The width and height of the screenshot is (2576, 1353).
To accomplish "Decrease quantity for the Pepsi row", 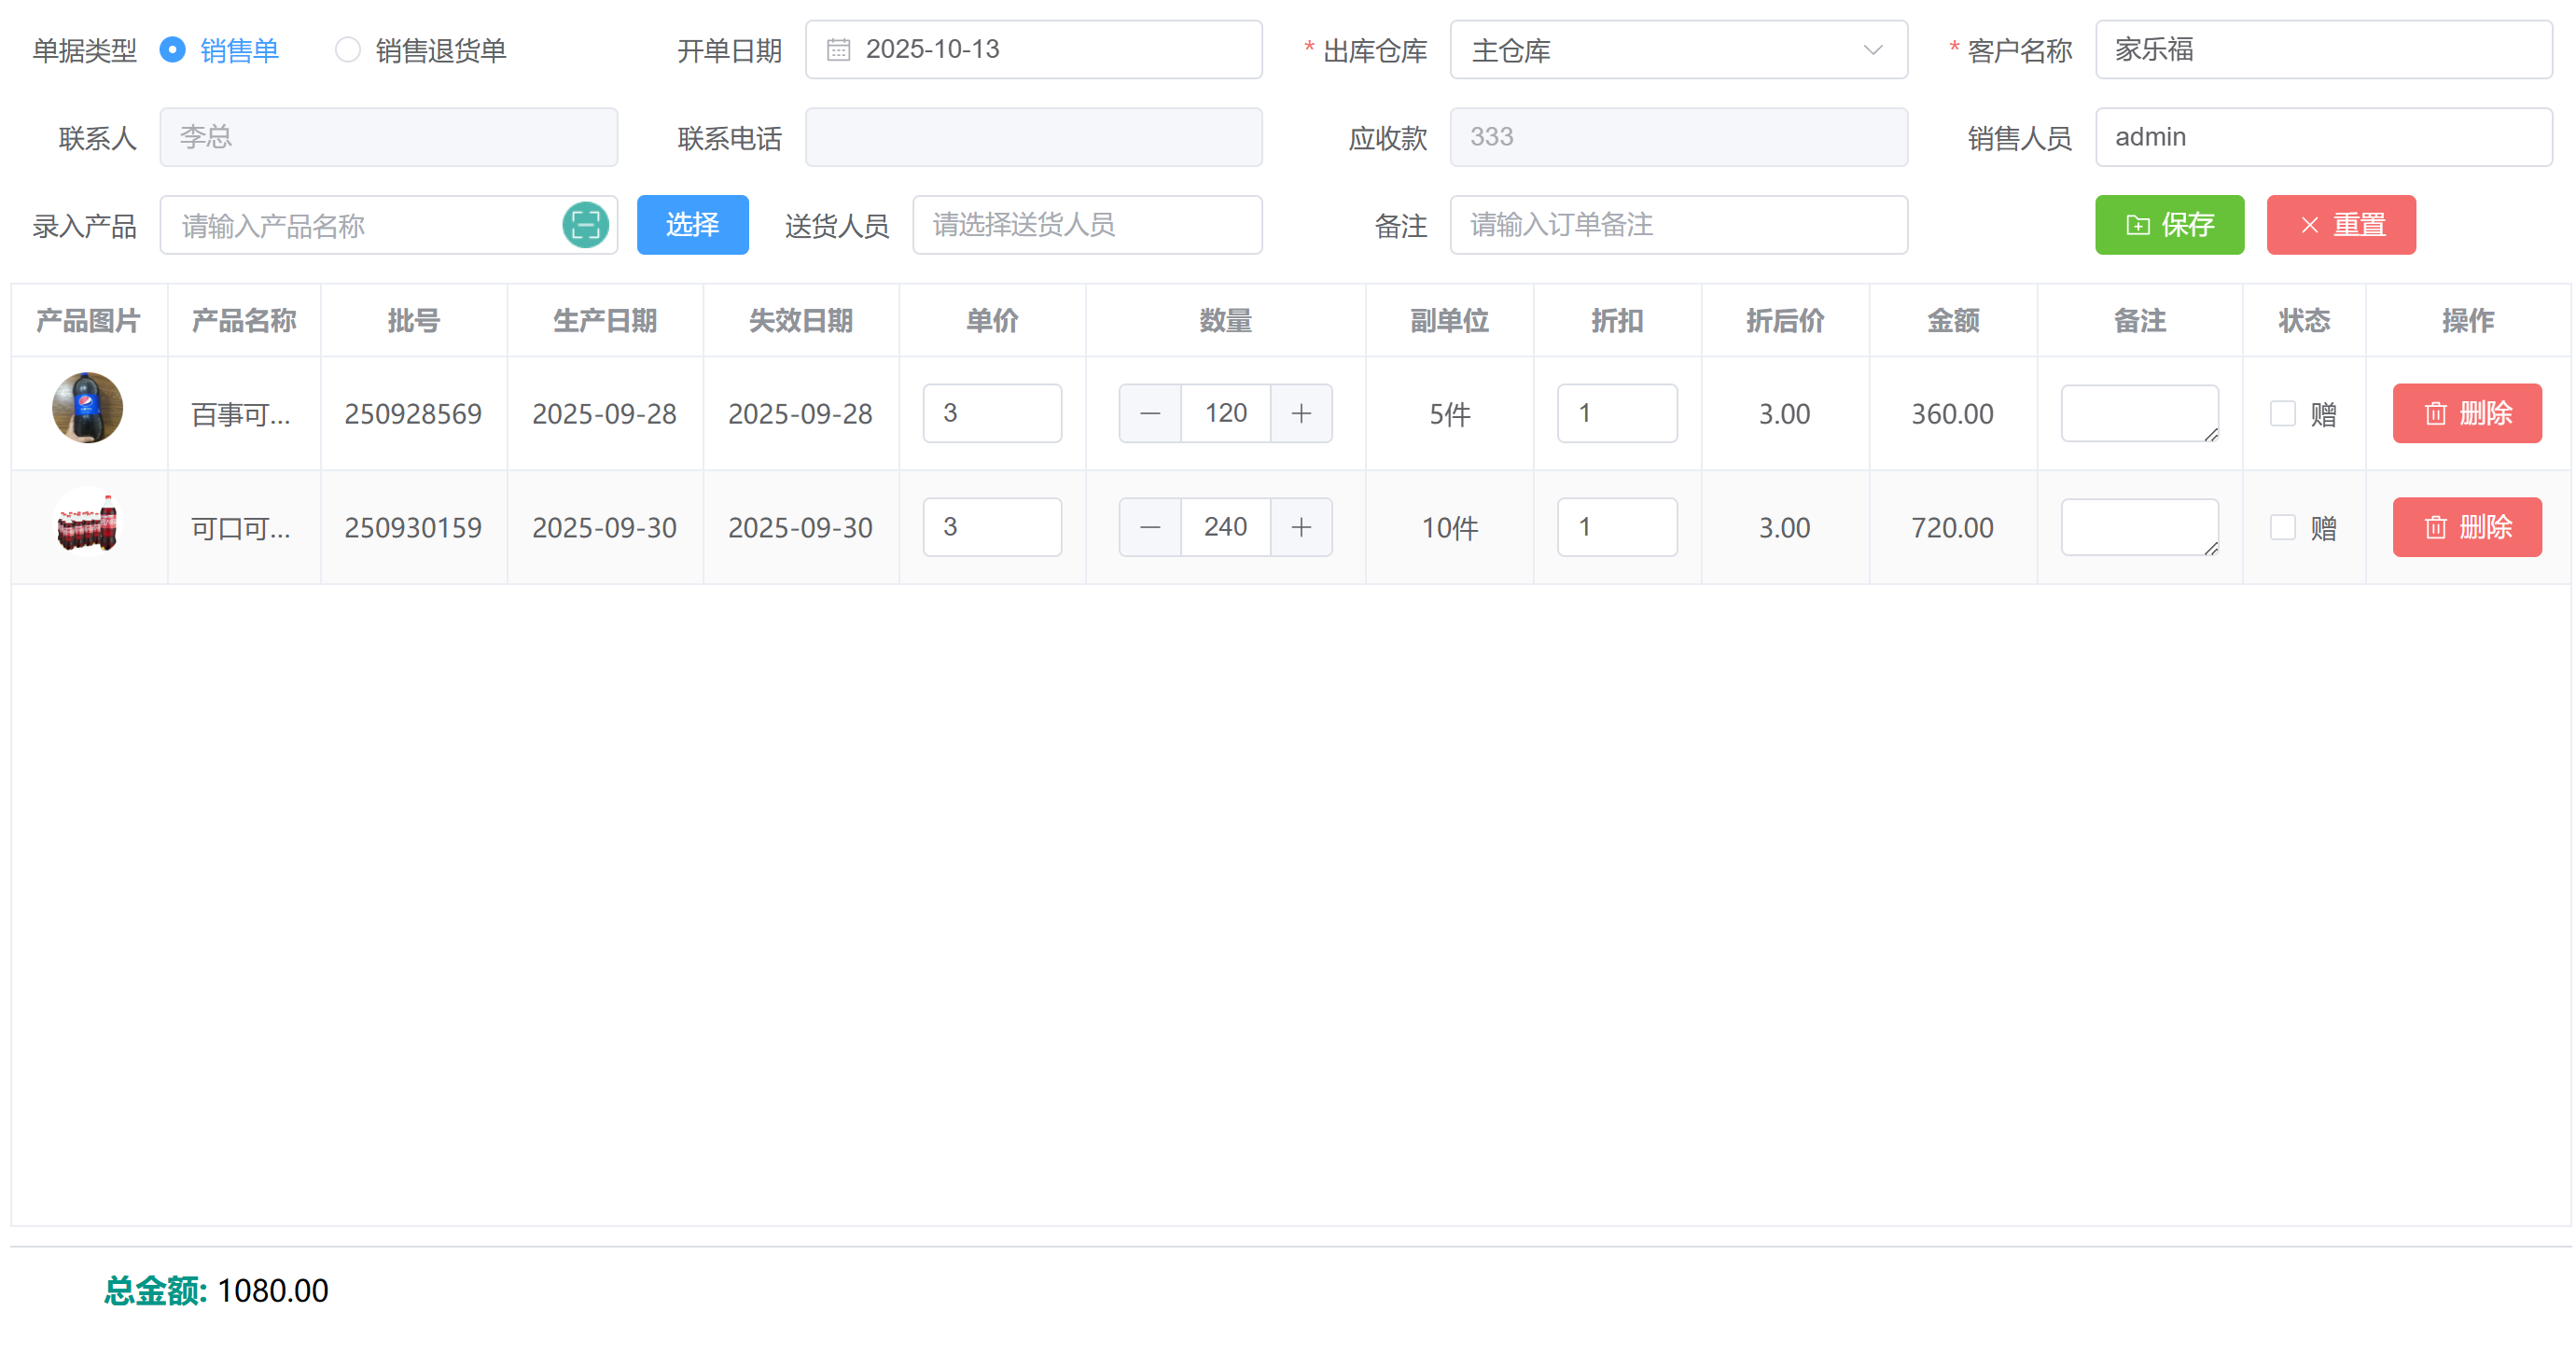I will coord(1150,413).
